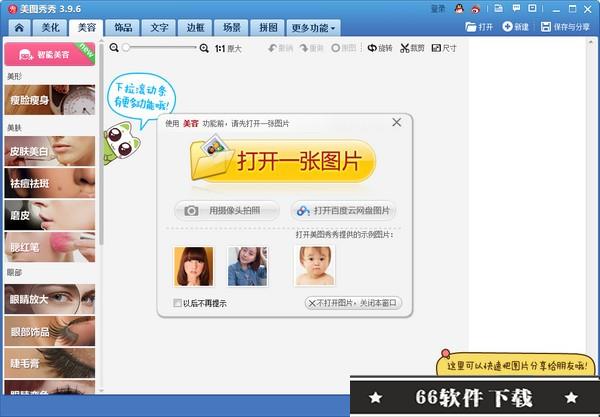The image size is (600, 417).
Task: Open the baby sample image
Action: [315, 266]
